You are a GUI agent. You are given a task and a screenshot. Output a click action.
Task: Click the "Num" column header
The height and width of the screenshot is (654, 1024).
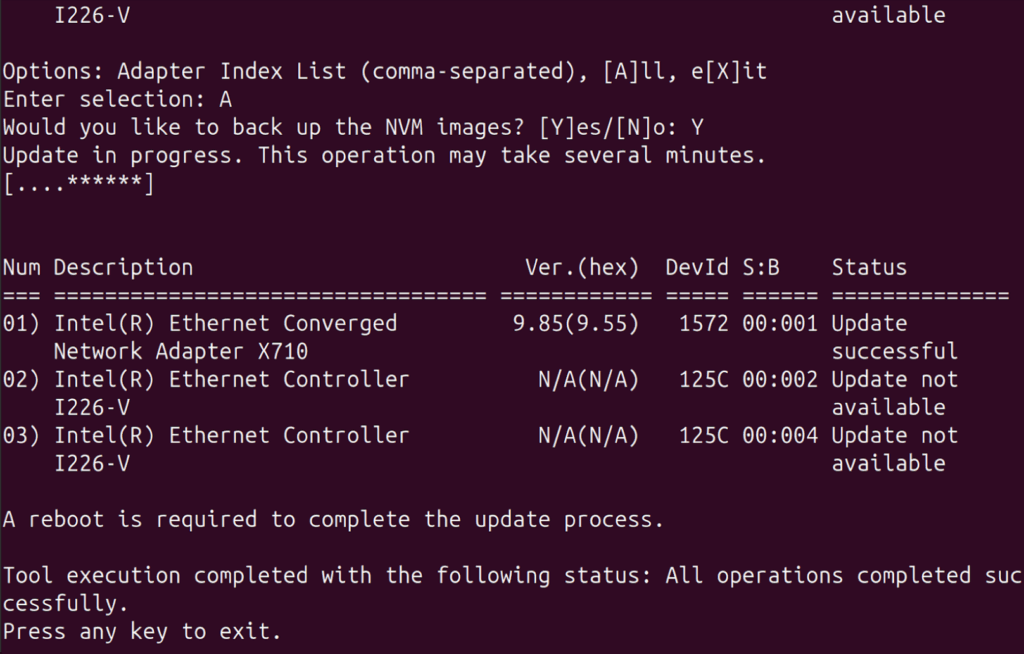pyautogui.click(x=21, y=268)
